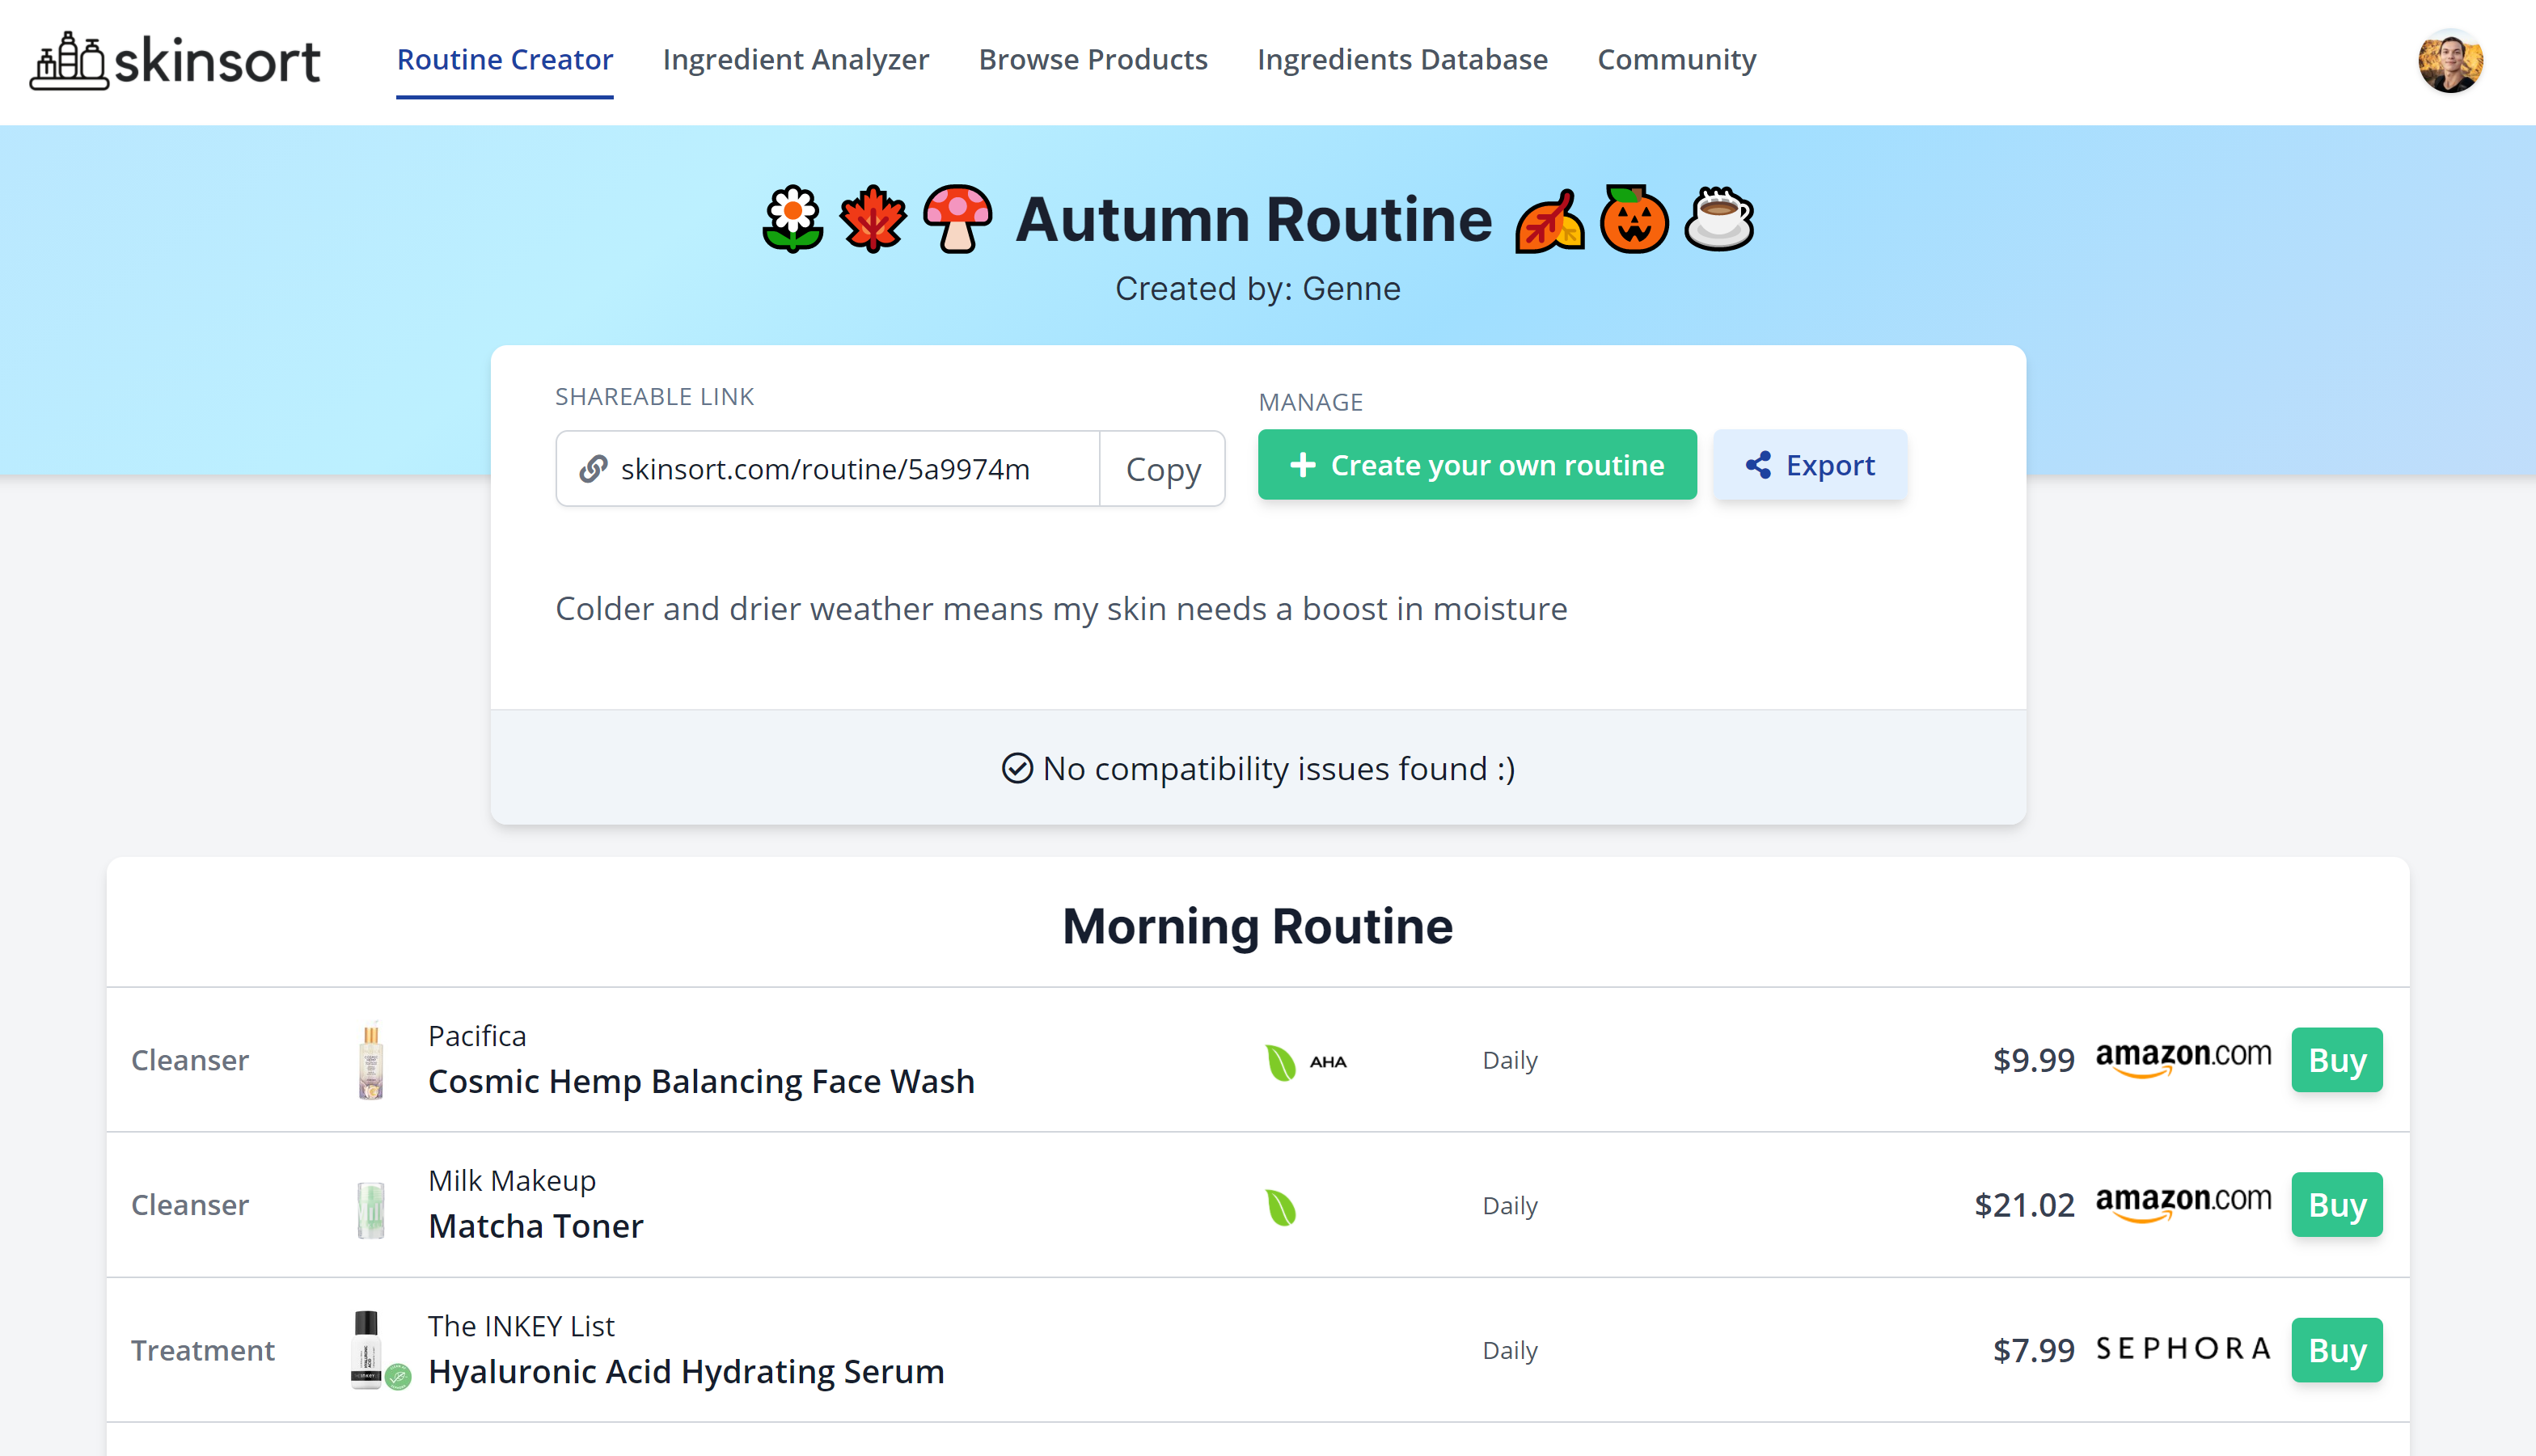2536x1456 pixels.
Task: Click the Created by: Genne text
Action: point(1257,289)
